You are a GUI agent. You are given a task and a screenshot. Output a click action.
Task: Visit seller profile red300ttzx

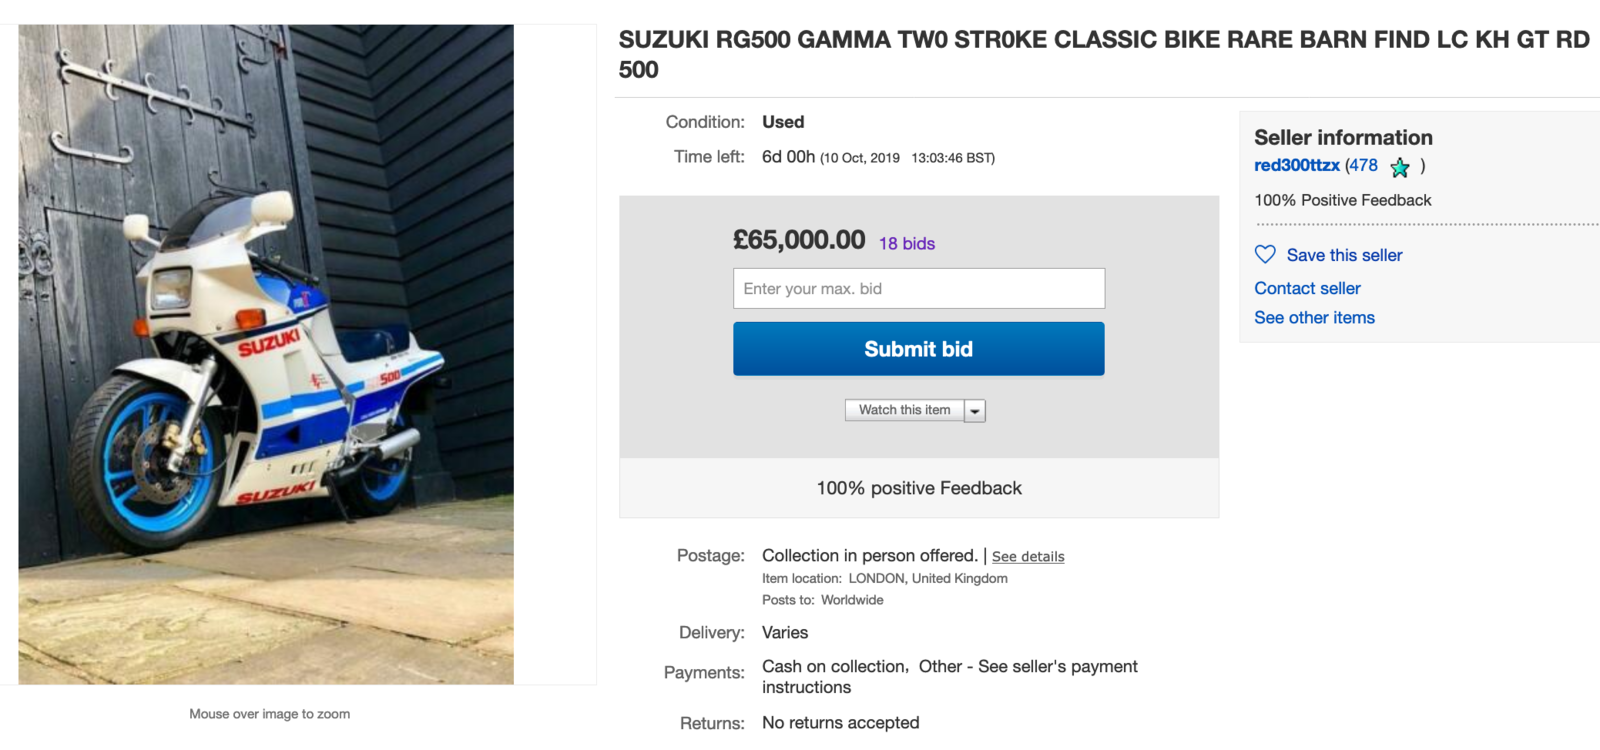1296,166
